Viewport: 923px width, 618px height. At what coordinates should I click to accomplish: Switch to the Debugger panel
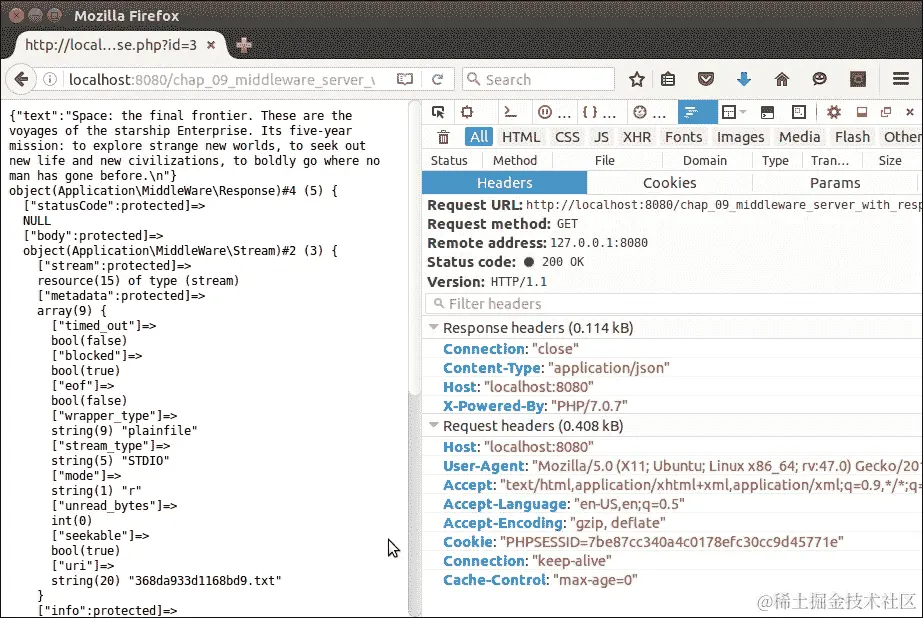[x=554, y=112]
